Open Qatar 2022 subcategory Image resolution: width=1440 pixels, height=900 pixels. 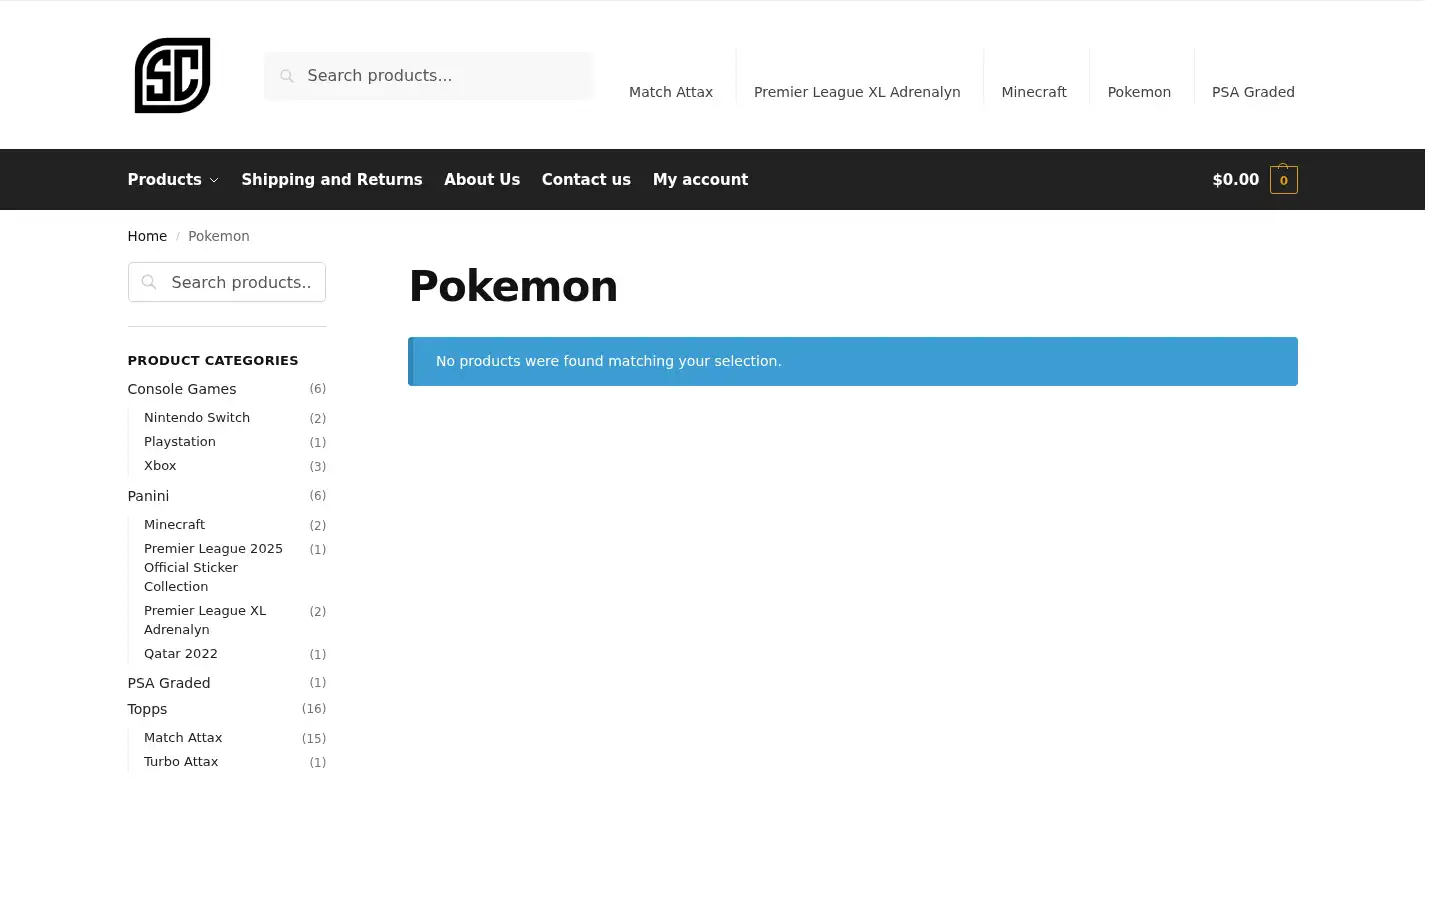pyautogui.click(x=181, y=654)
